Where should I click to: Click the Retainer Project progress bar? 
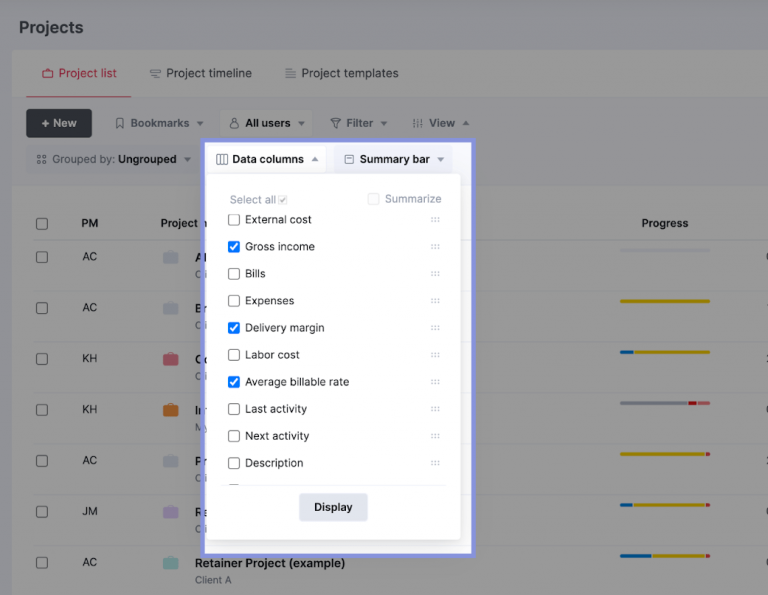[664, 556]
